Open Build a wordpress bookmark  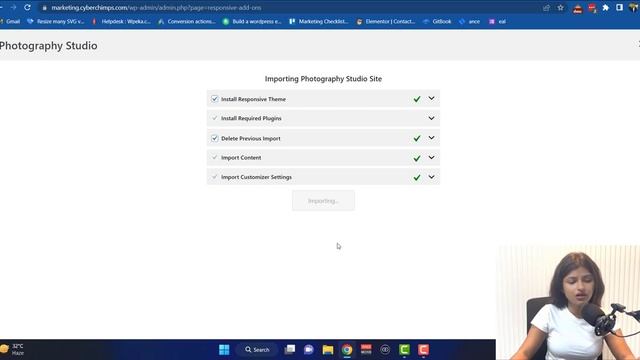pos(252,21)
